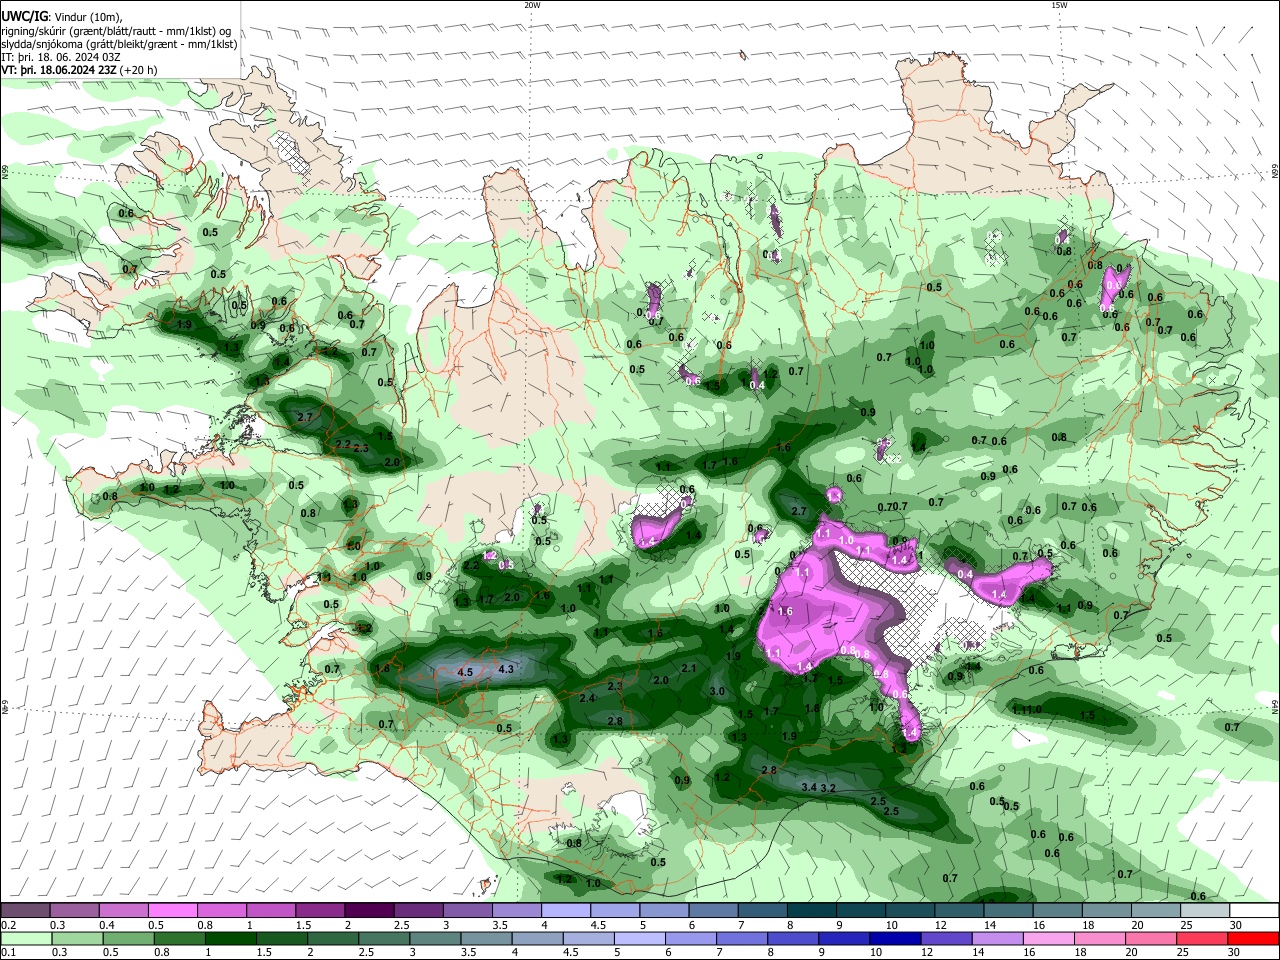
Task: Select the 'IT: þri. 18. 06. 2024 03Z' line
Action: 60,57
